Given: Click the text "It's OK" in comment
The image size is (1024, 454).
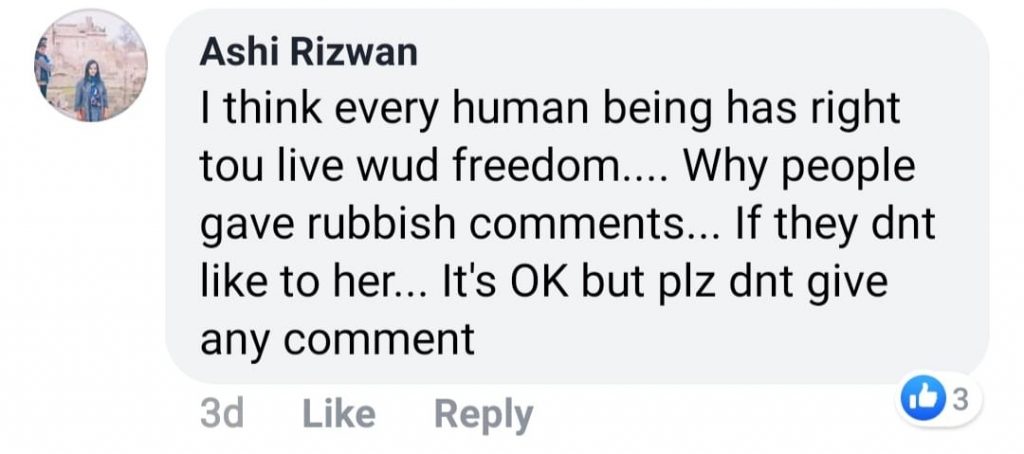Looking at the screenshot, I should [x=504, y=282].
